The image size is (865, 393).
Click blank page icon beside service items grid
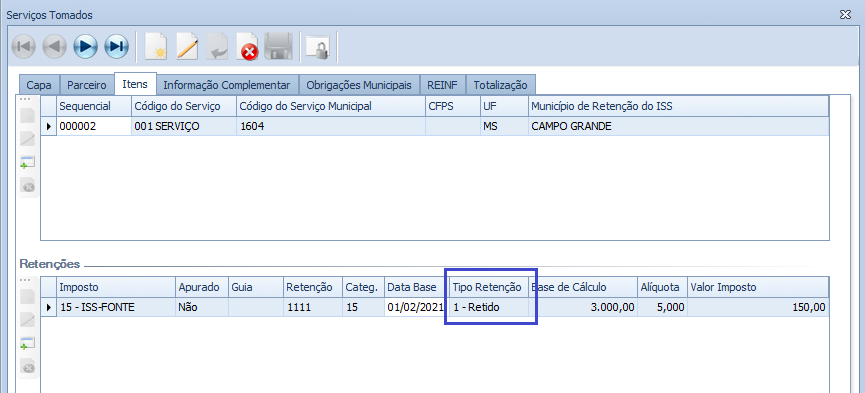(x=28, y=115)
